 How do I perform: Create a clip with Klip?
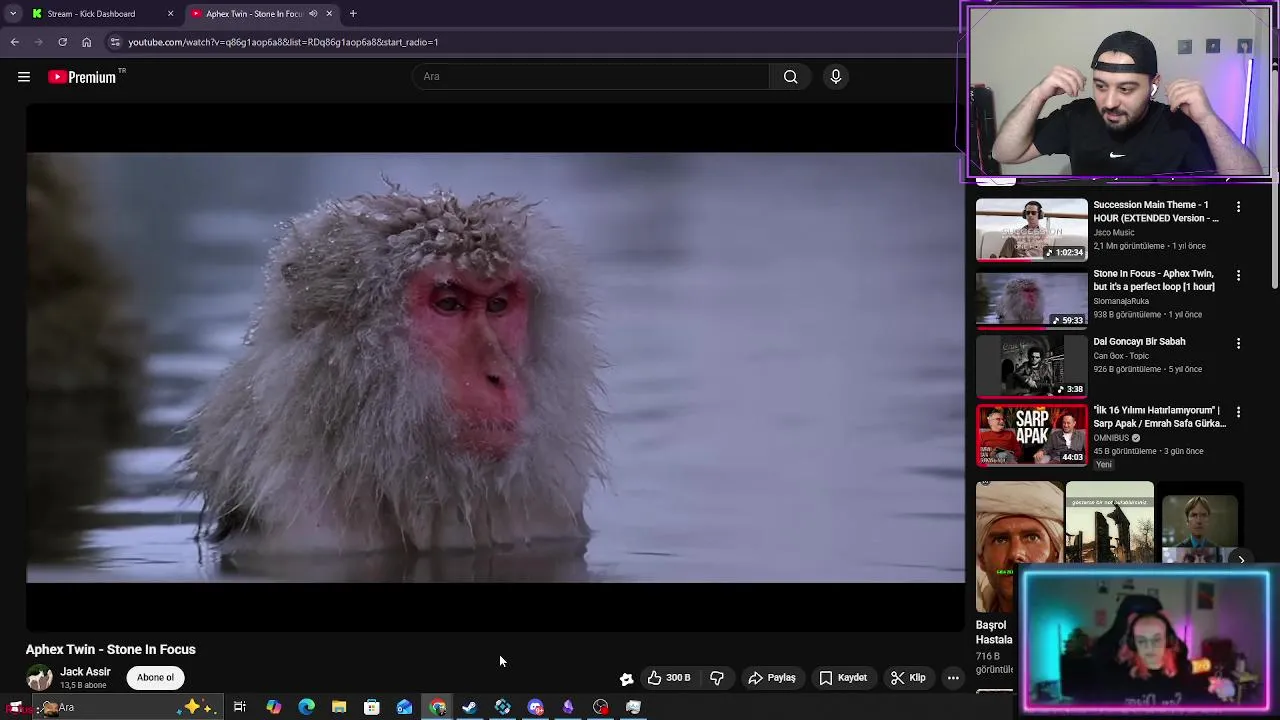(x=908, y=678)
